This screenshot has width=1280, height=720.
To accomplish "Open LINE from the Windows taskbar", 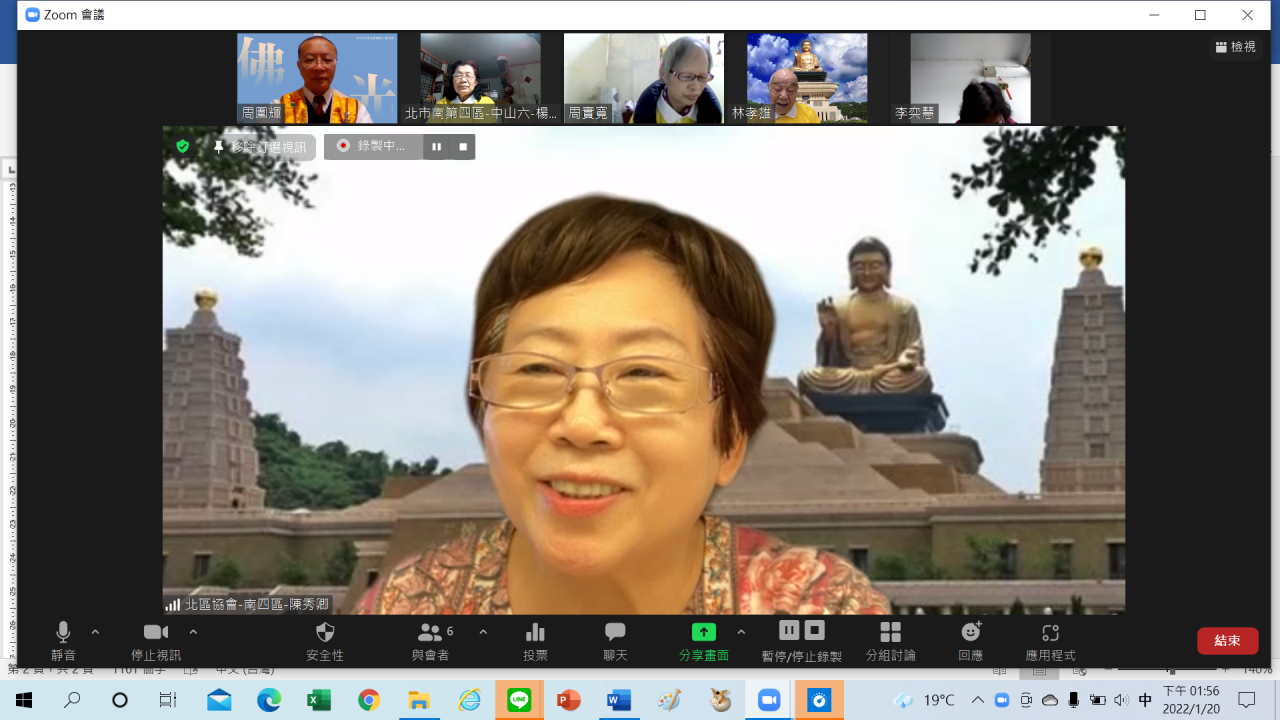I will pyautogui.click(x=519, y=700).
